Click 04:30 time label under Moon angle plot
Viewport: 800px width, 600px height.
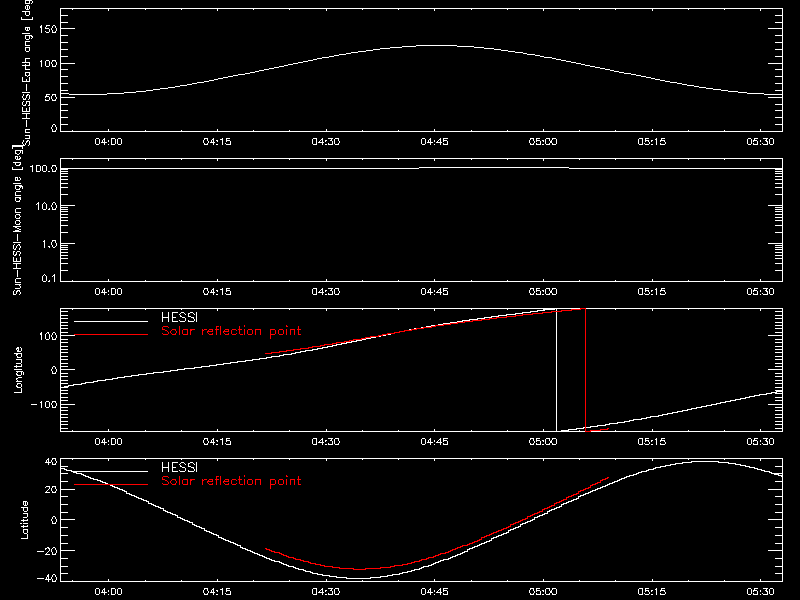click(326, 292)
